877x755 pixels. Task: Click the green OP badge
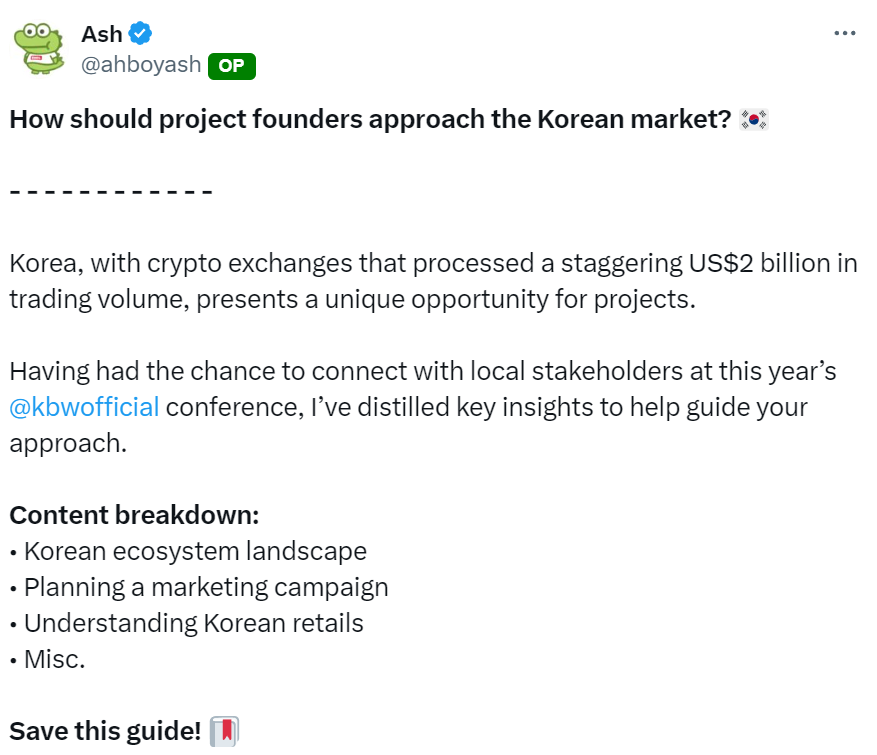(x=232, y=66)
